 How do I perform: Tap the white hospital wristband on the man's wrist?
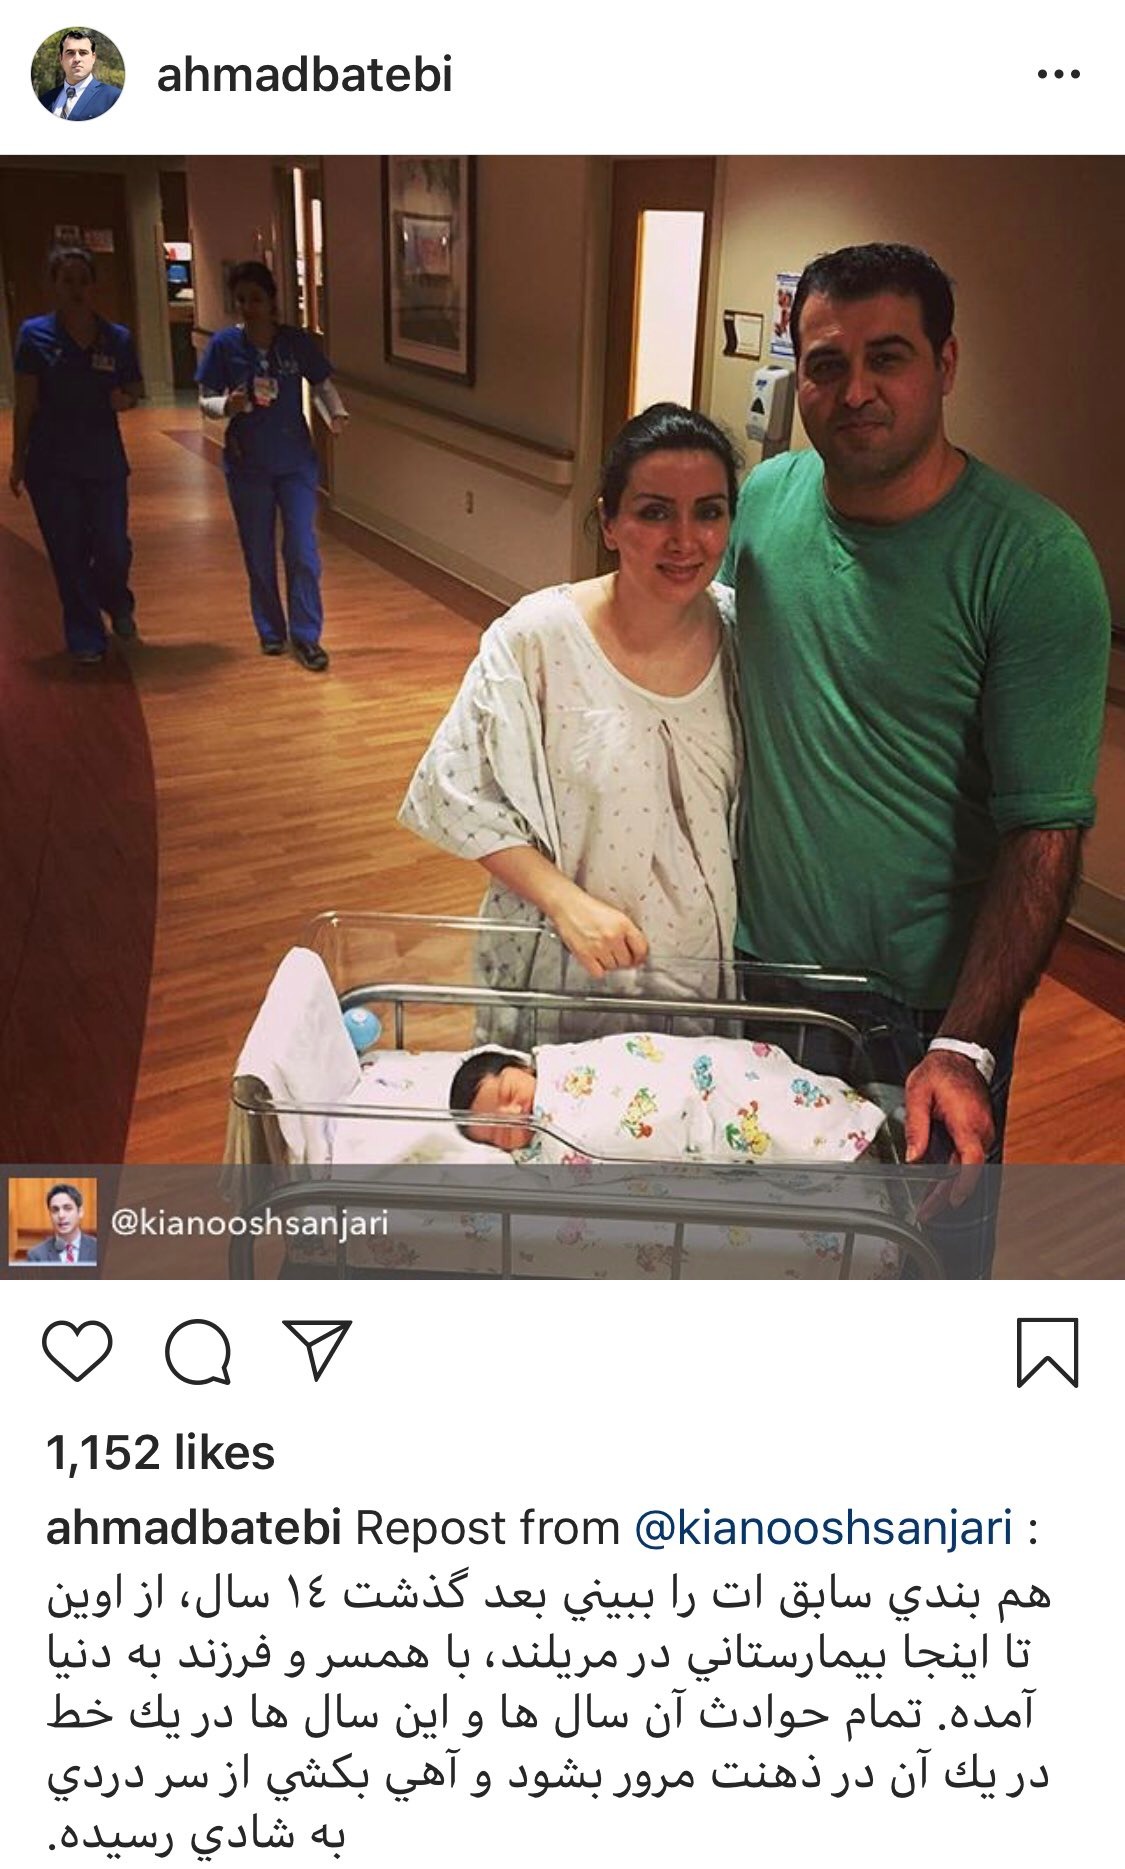point(963,1056)
